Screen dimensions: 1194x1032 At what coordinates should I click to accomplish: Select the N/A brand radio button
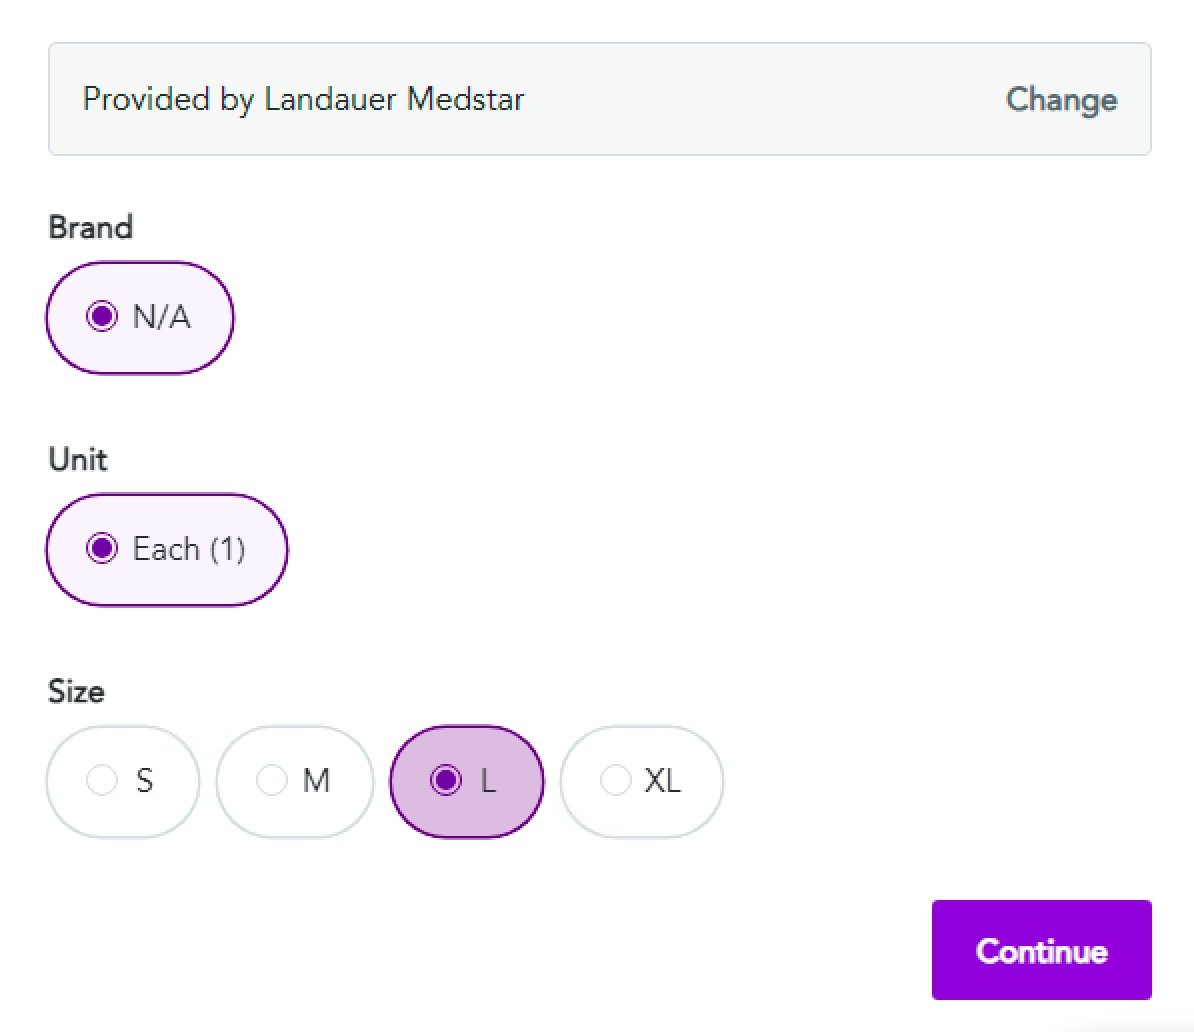pyautogui.click(x=101, y=317)
